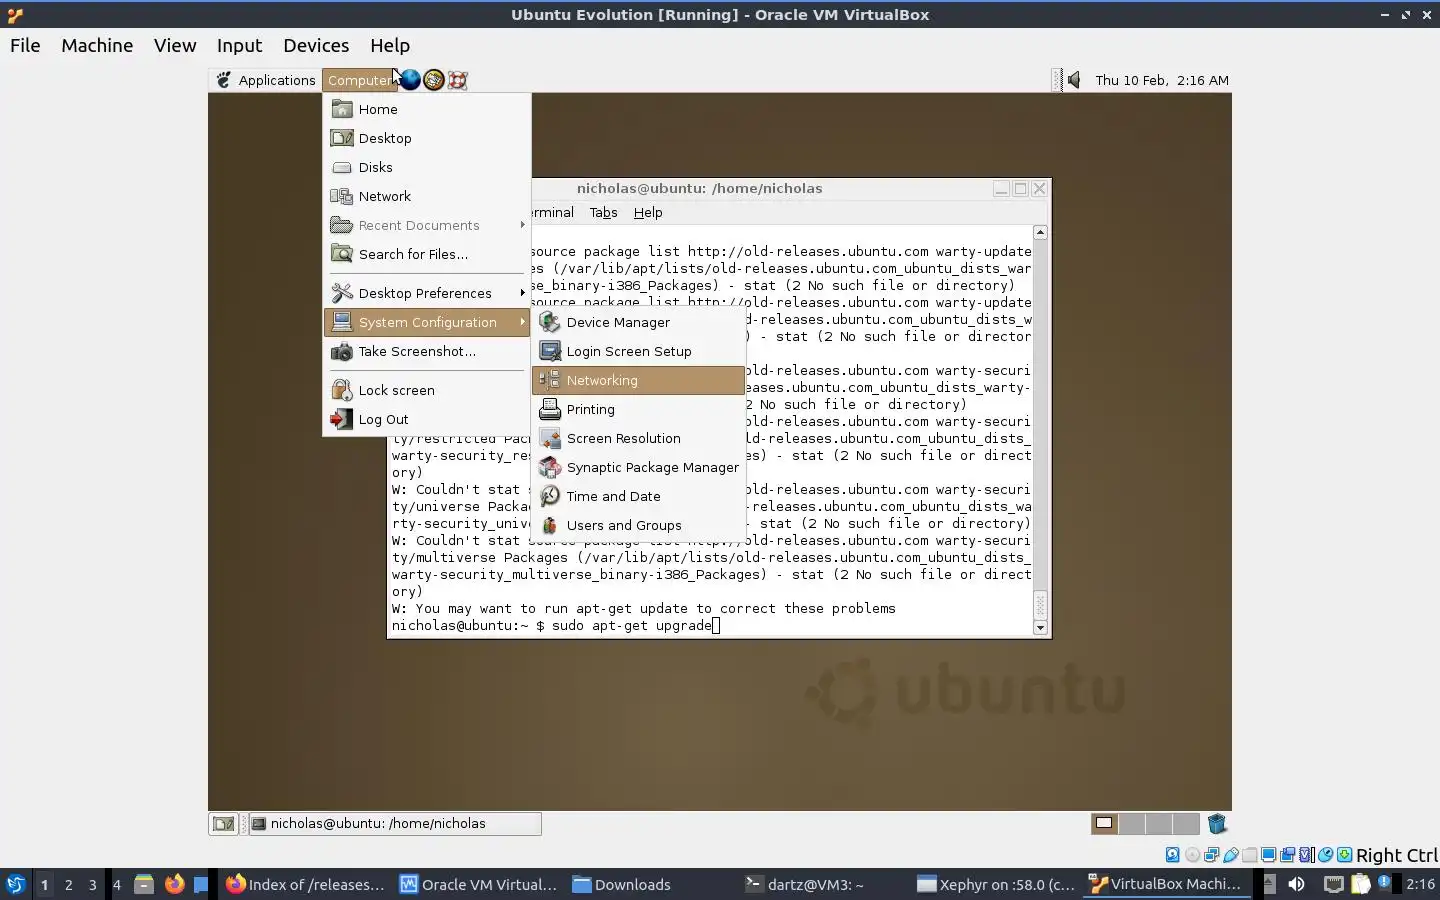
Task: Switch to third workspace in Ubuntu pager
Action: coord(1159,824)
